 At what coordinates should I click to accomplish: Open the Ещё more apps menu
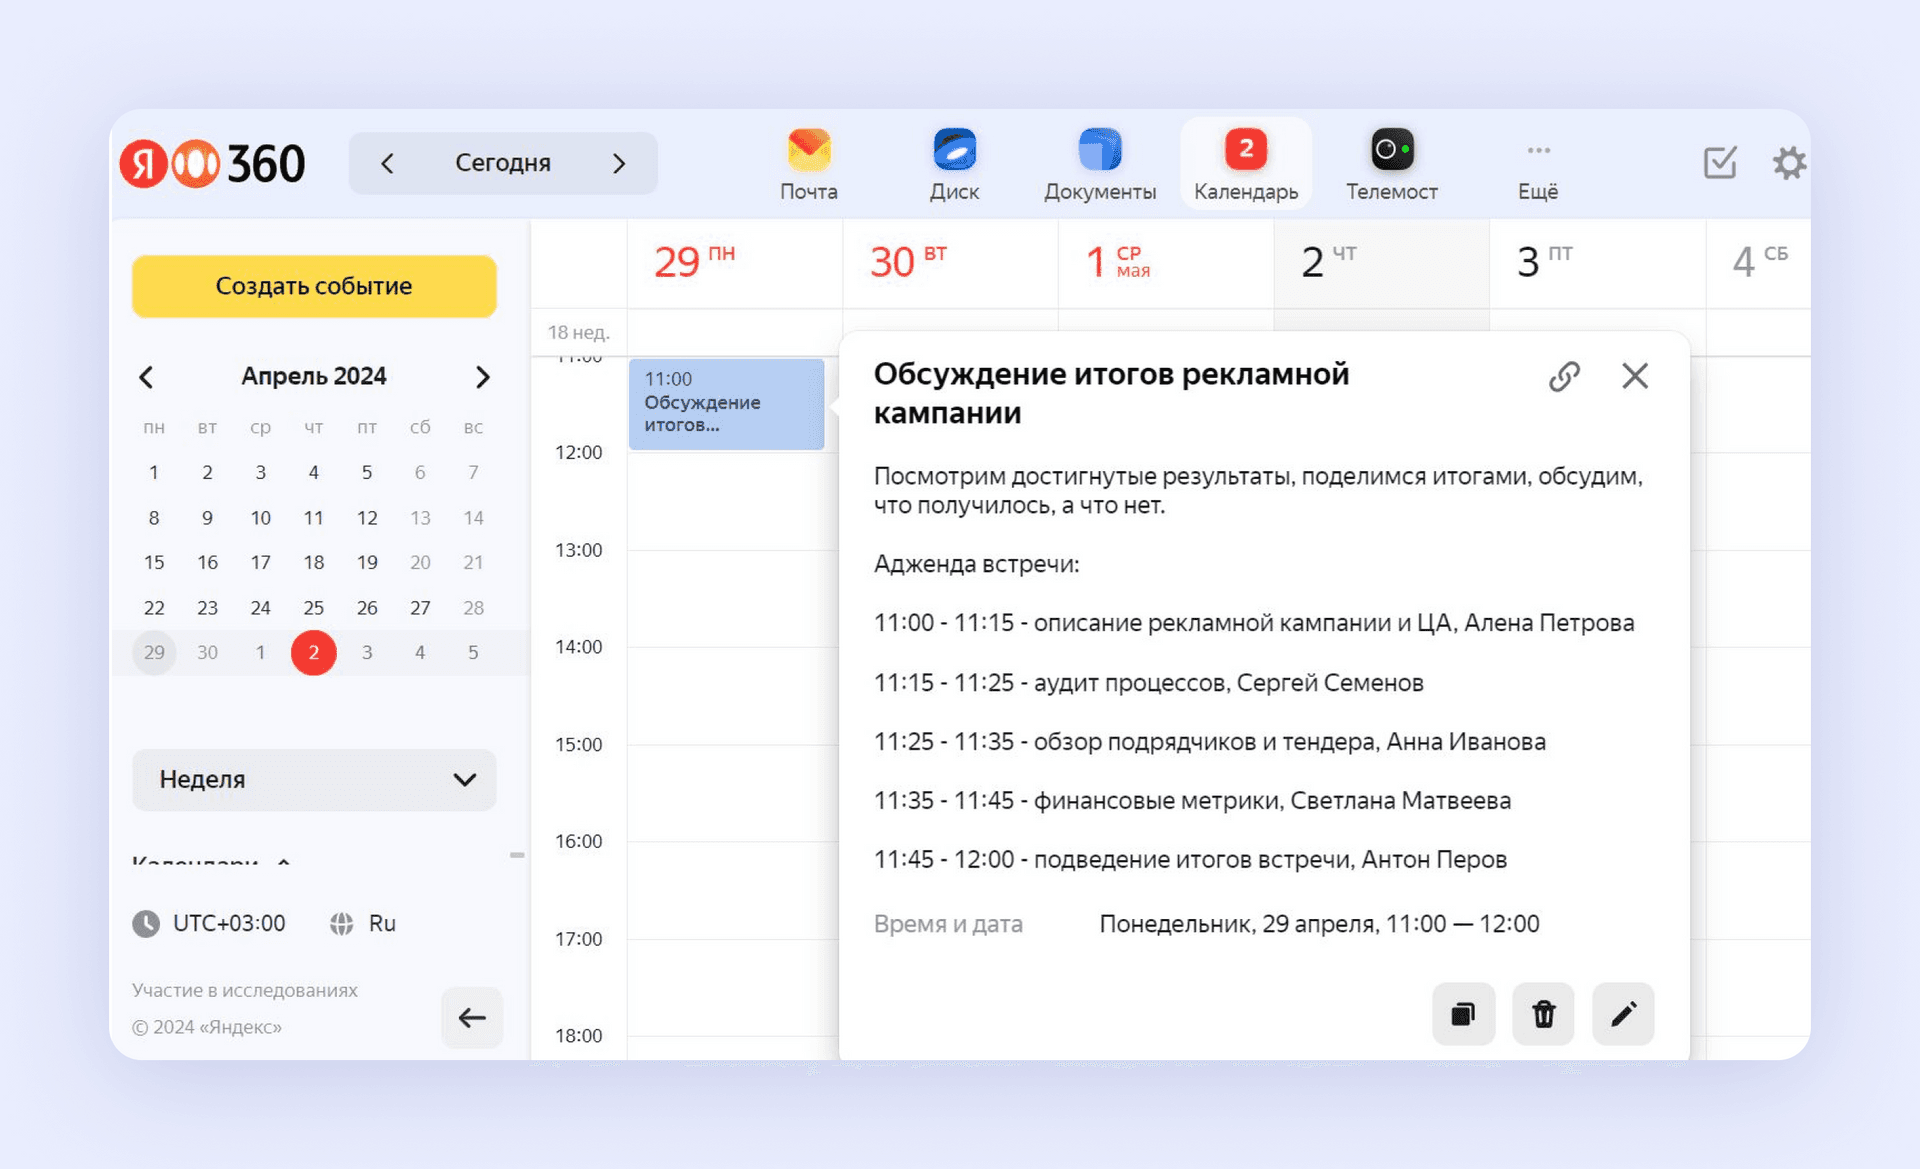(x=1538, y=170)
